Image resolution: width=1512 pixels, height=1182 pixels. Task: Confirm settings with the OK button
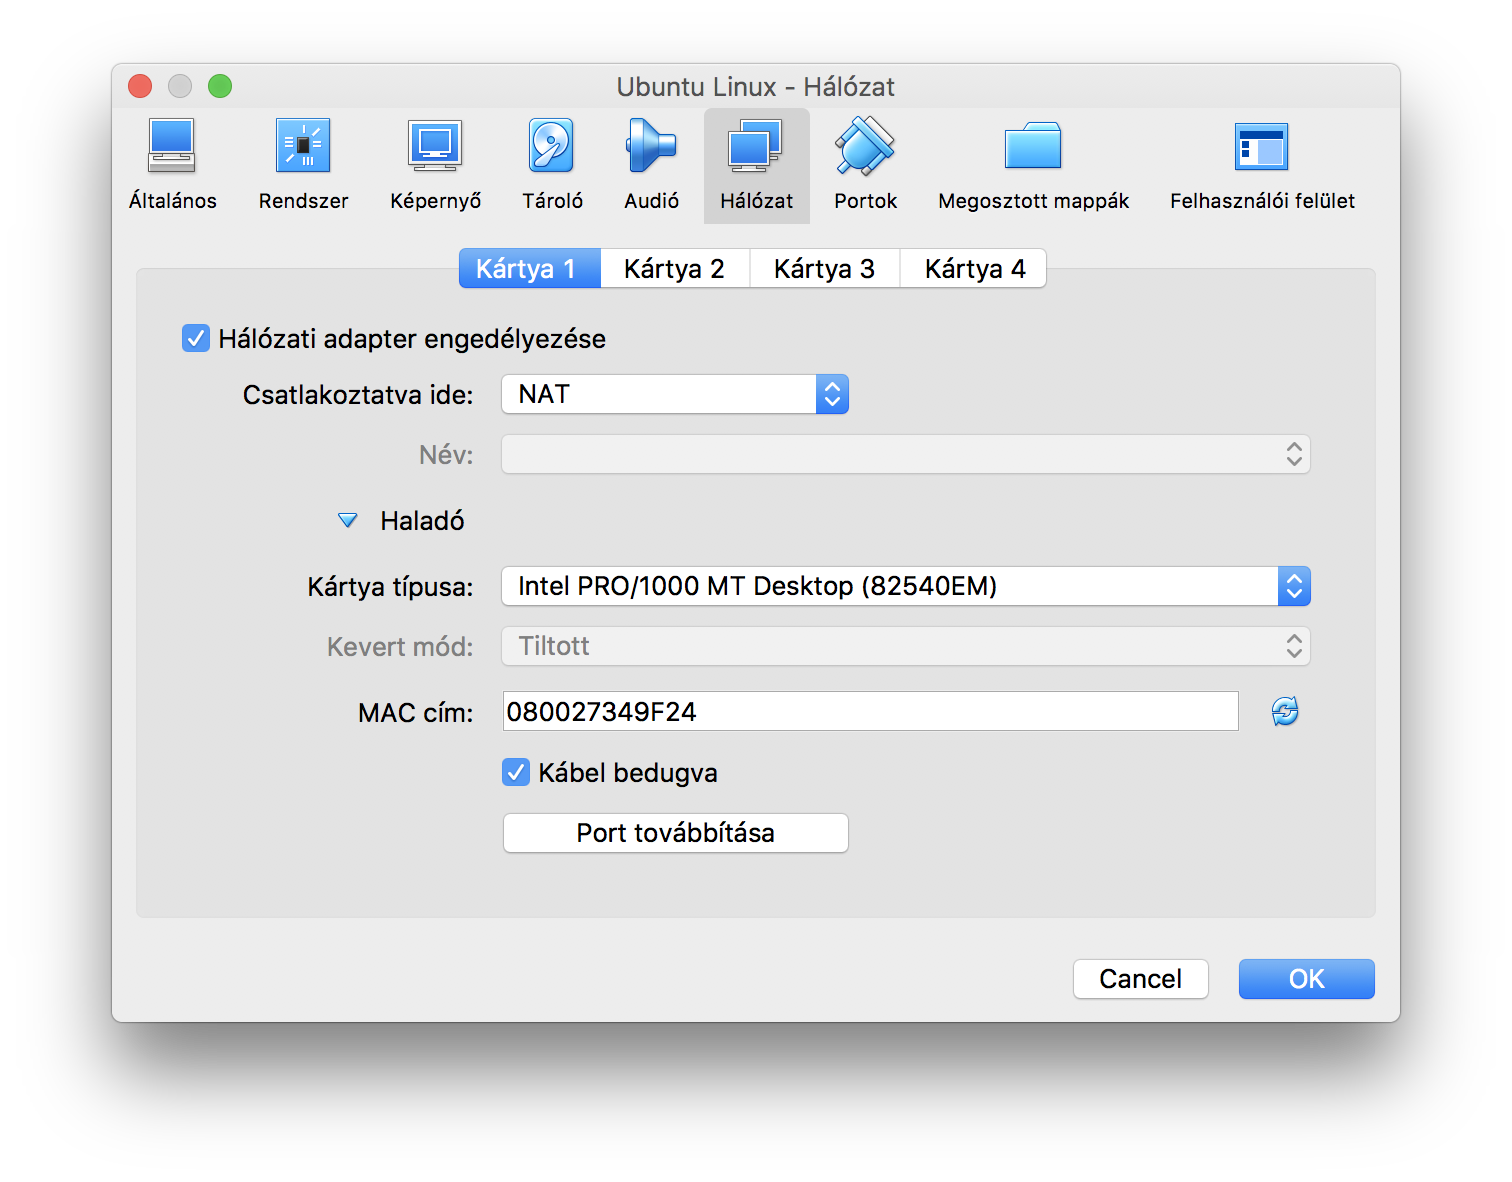[x=1307, y=979]
